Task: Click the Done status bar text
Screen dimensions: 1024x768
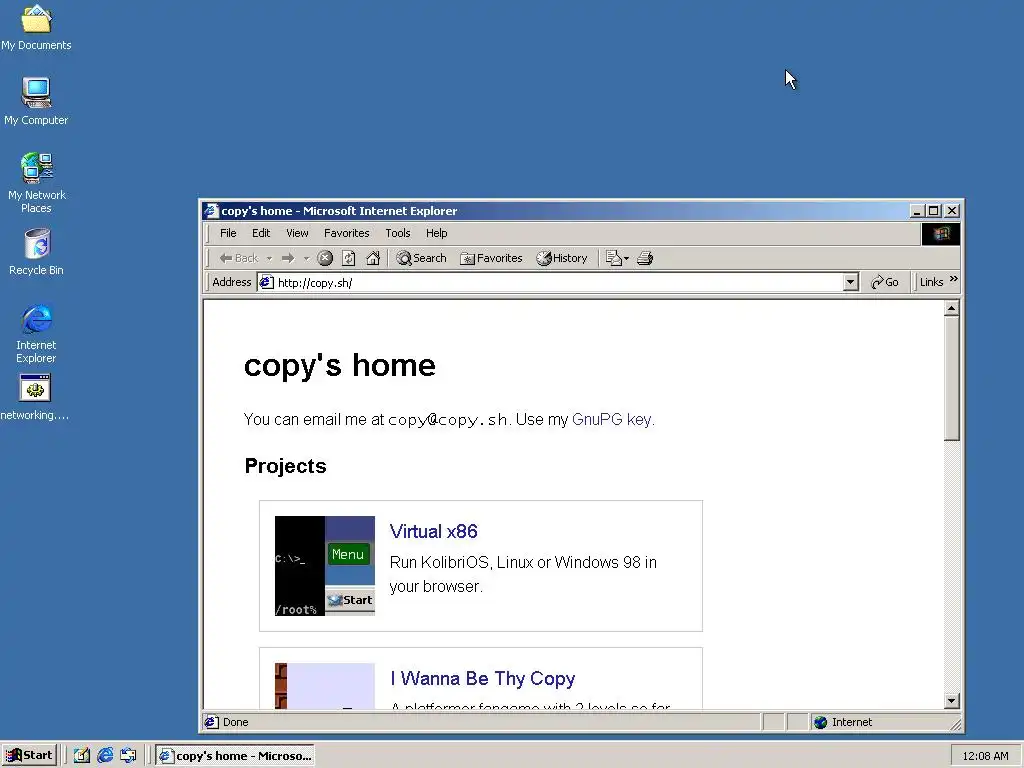Action: [235, 722]
